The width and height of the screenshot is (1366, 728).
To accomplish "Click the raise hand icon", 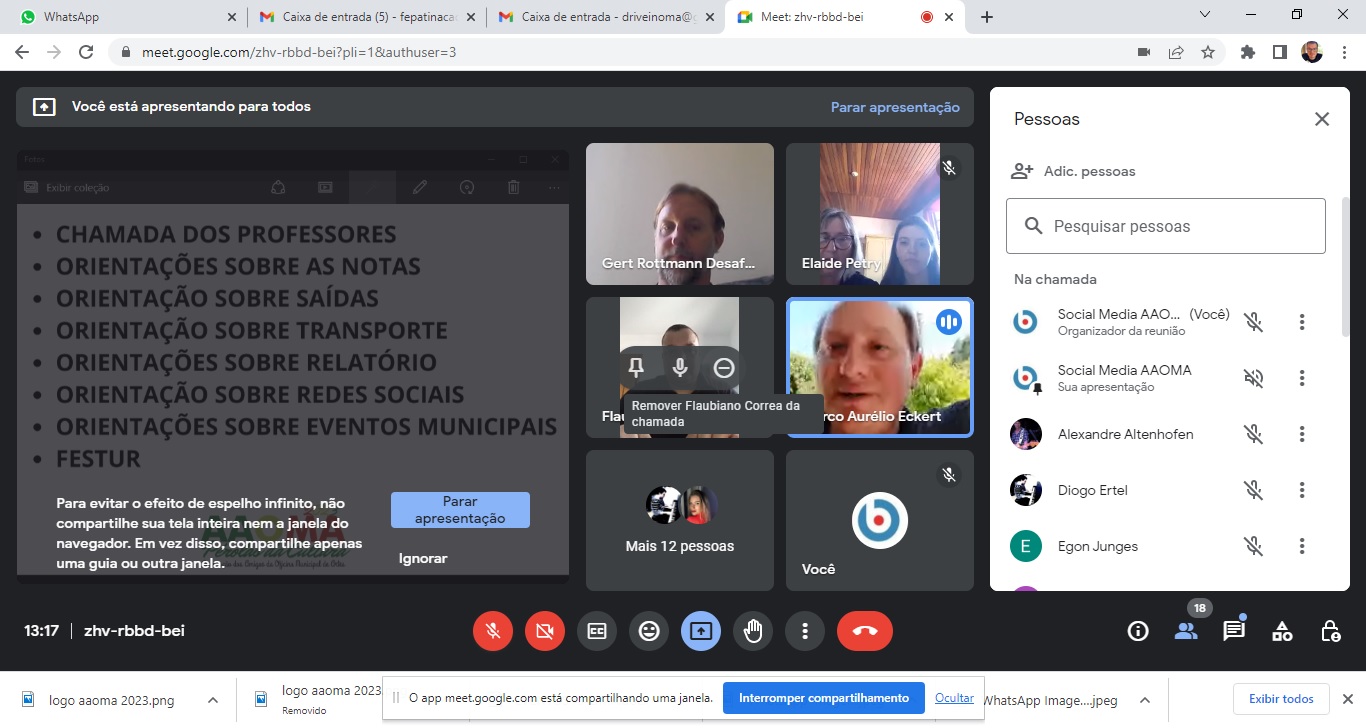I will coord(753,631).
